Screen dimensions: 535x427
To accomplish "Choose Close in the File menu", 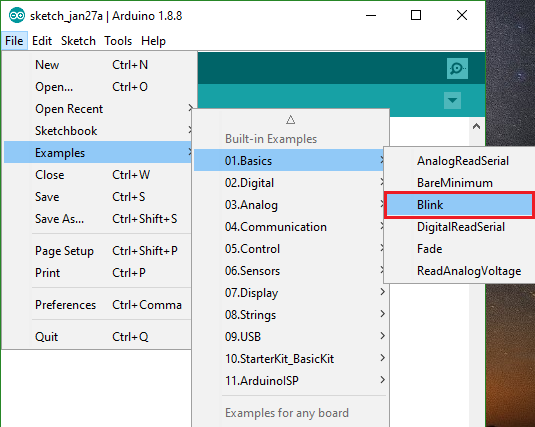I will point(98,175).
